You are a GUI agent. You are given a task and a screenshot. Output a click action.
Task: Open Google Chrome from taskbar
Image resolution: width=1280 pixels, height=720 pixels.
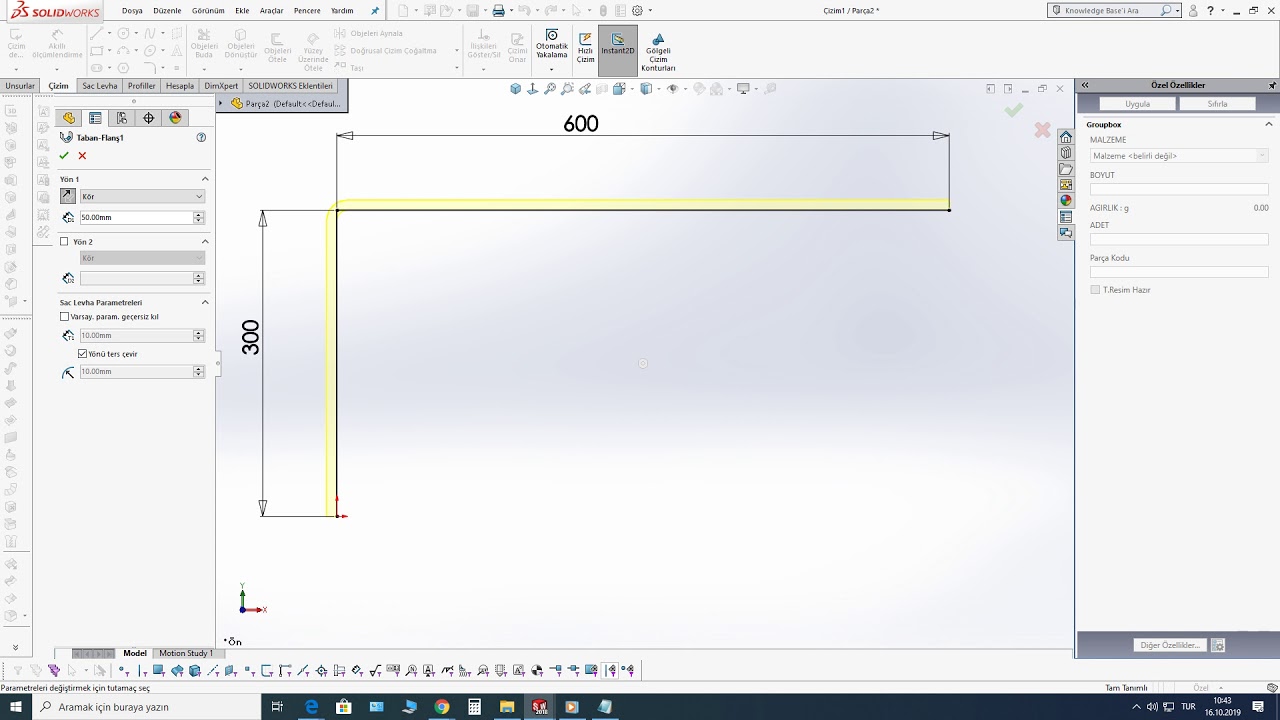[x=442, y=707]
